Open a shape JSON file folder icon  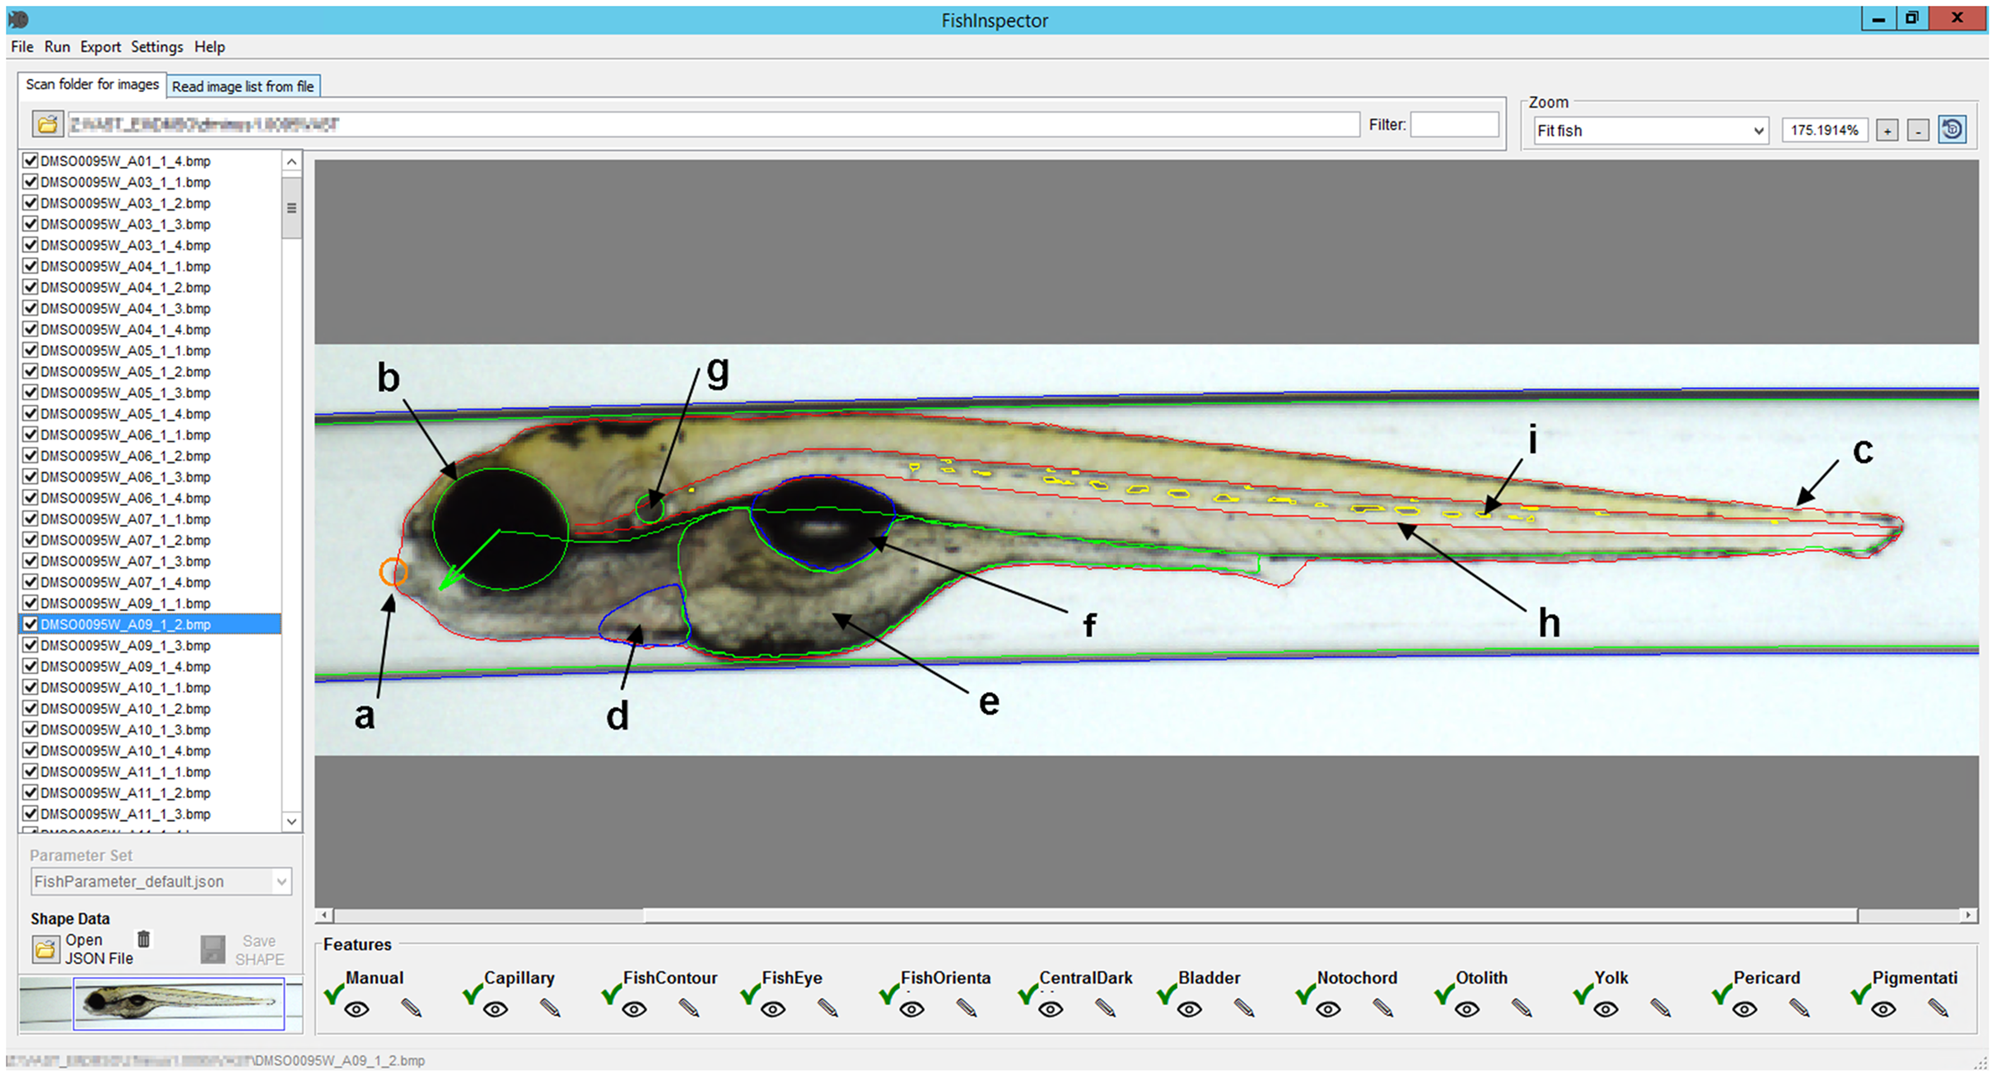tap(46, 948)
